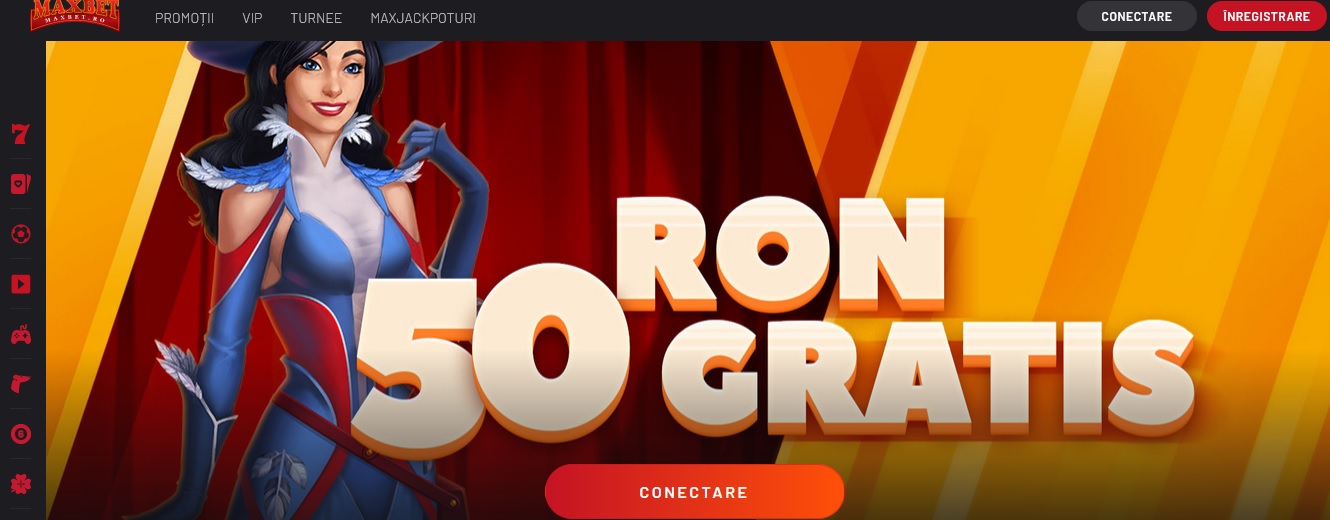Open the numbered ball lottery icon

20,434
